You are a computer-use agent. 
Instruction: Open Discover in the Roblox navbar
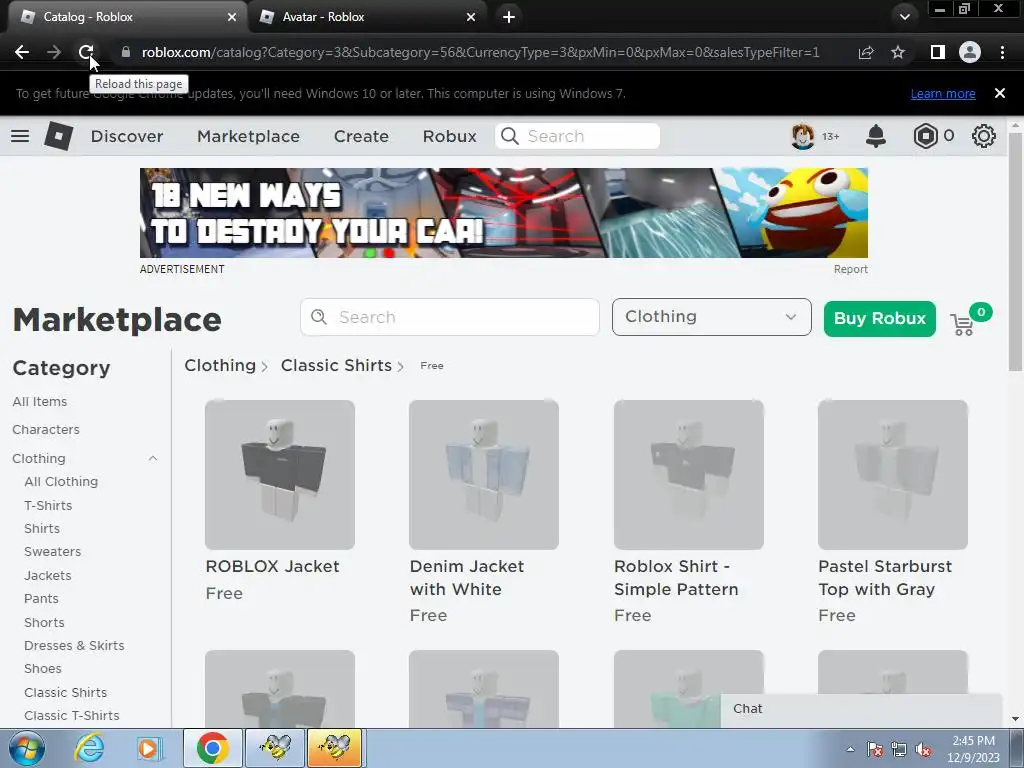pos(127,136)
